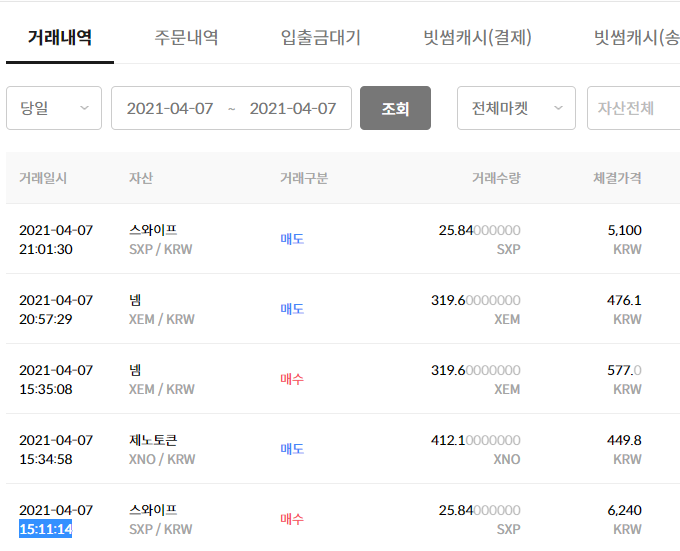This screenshot has height=551, width=680.
Task: Expand the 당일 period dropdown
Action: [54, 108]
